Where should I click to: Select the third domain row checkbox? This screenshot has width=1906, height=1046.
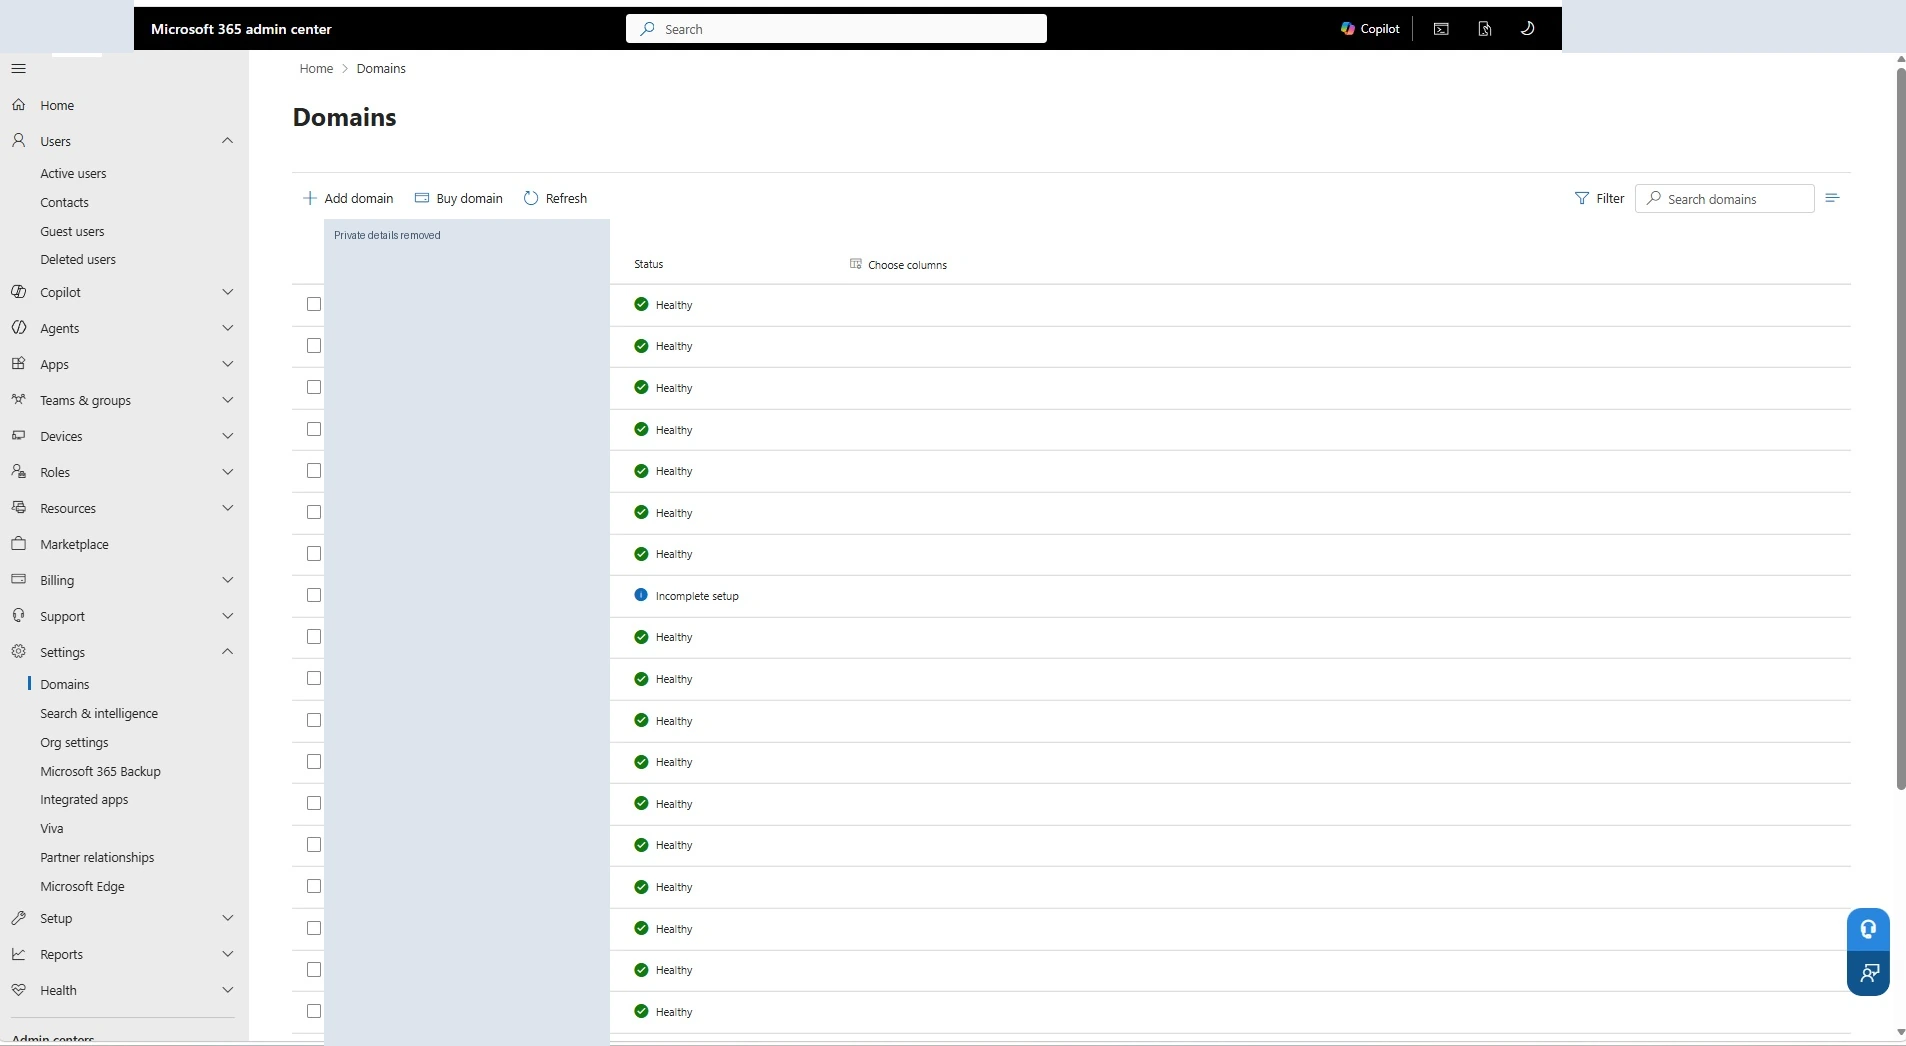click(x=314, y=387)
